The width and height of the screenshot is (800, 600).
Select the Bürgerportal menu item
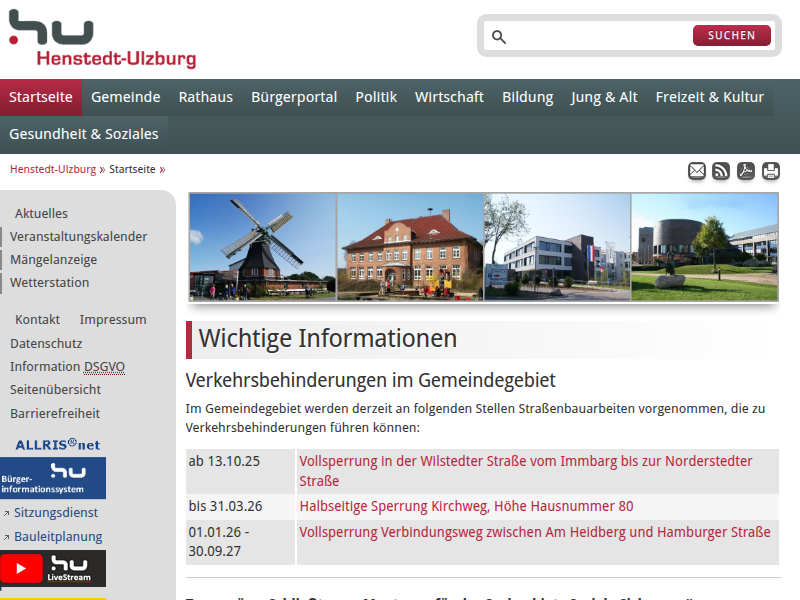tap(294, 97)
